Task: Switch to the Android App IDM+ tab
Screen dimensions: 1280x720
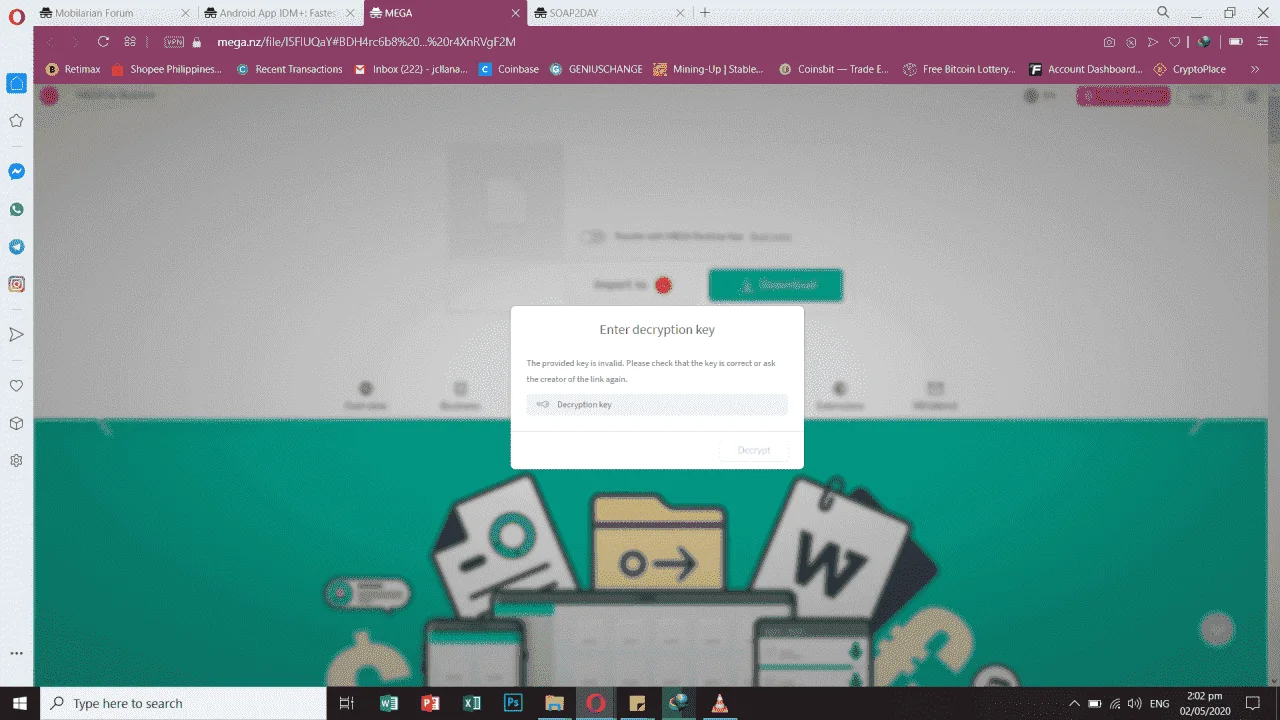Action: [279, 13]
